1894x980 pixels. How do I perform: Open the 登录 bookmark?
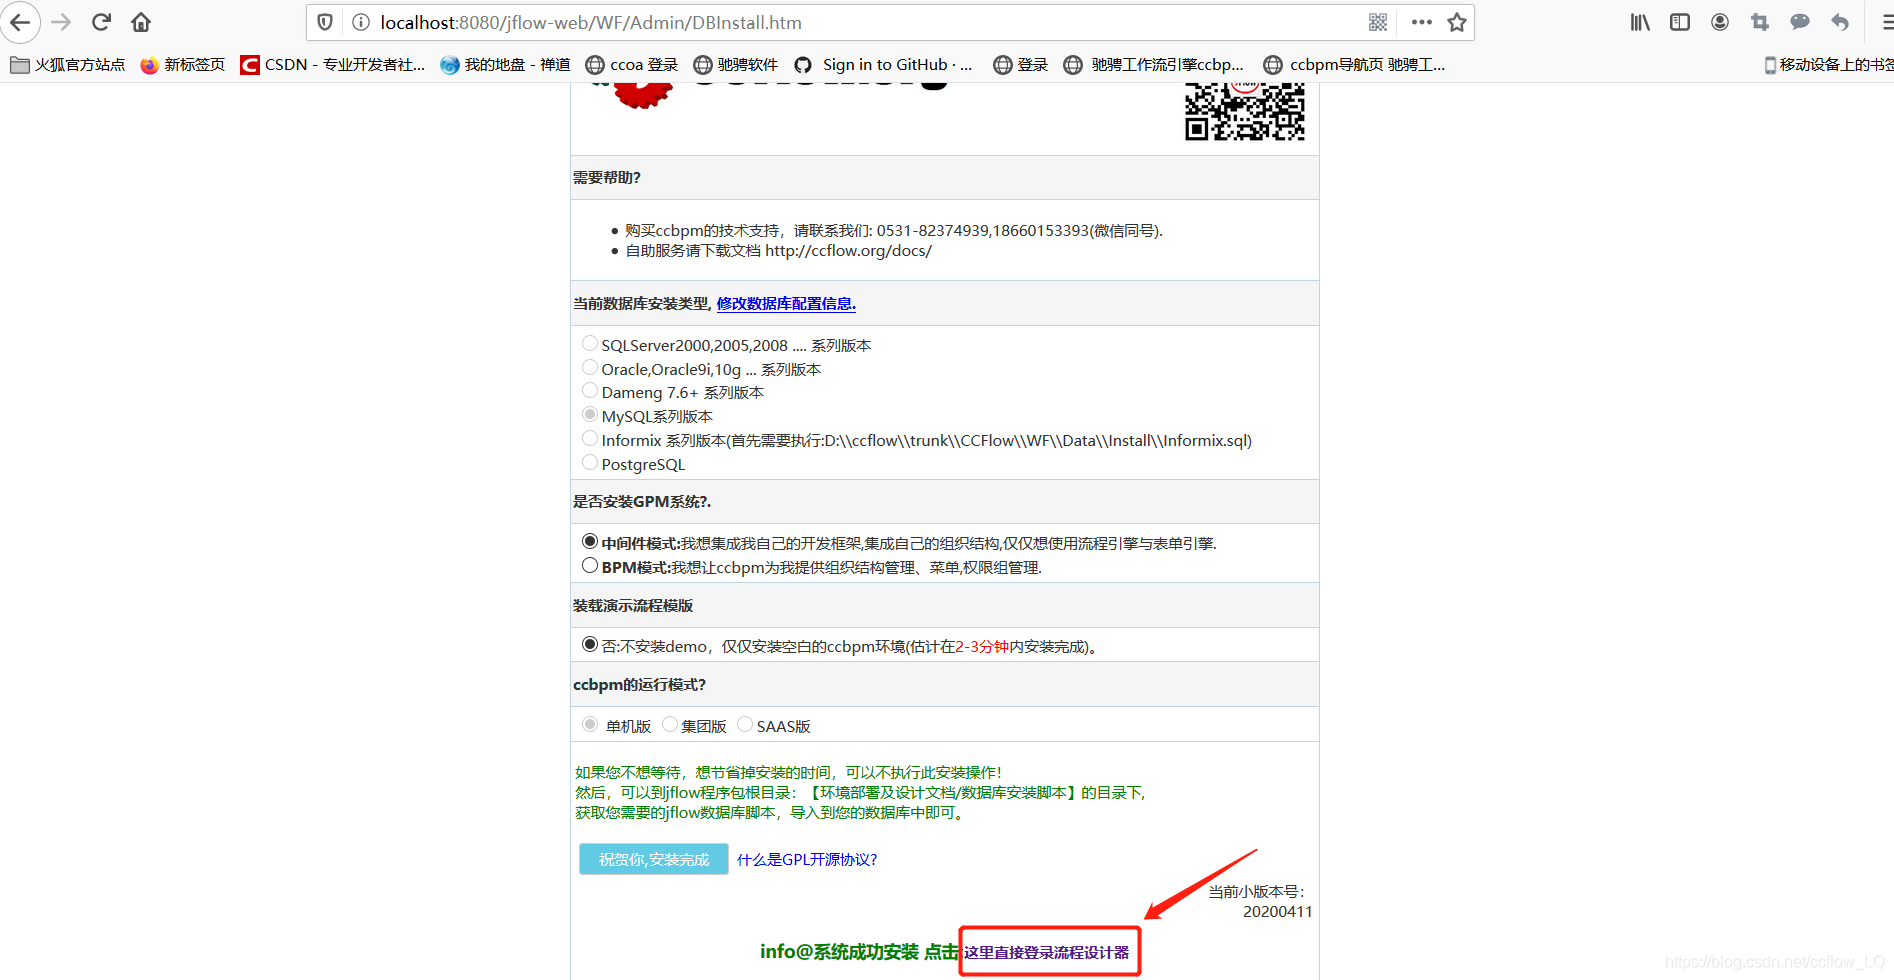(x=1021, y=65)
